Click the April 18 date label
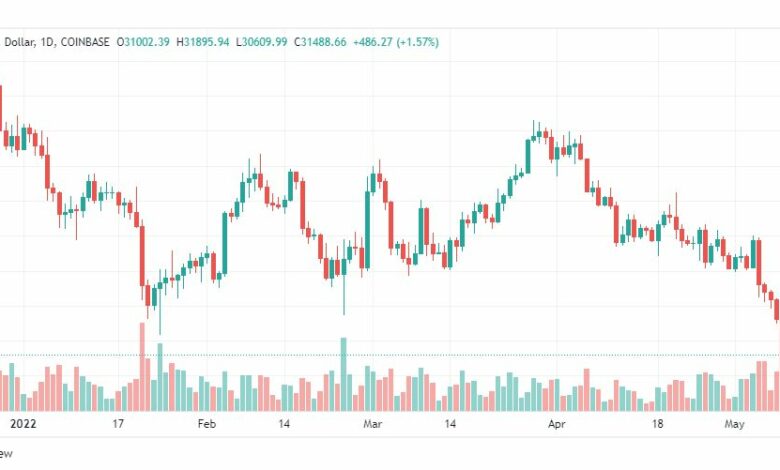The image size is (780, 470). coord(657,424)
